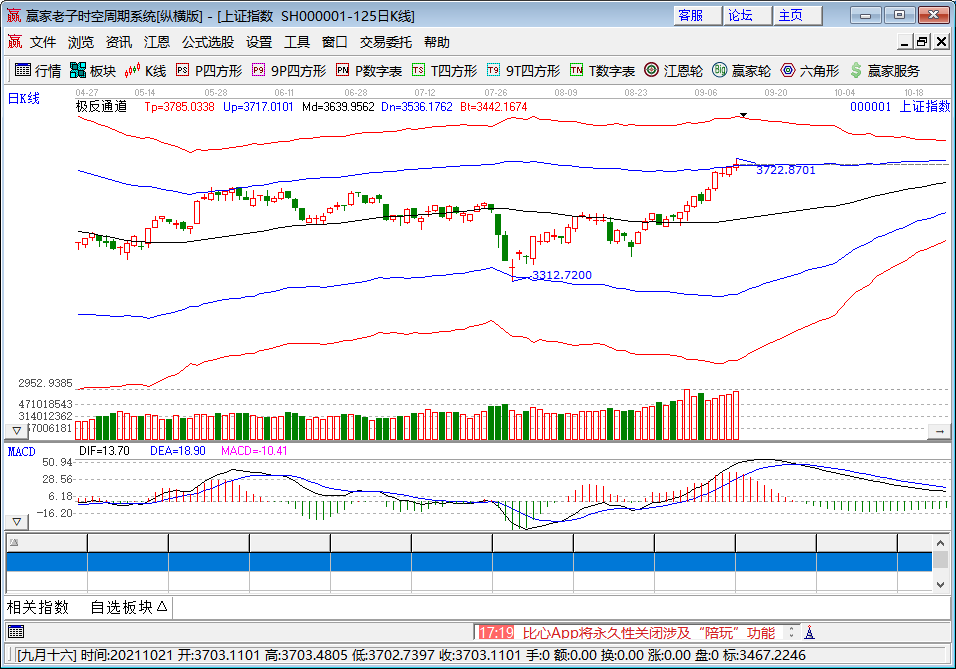
Task: Click the Dn=3536.1762 channel value
Action: coord(417,107)
